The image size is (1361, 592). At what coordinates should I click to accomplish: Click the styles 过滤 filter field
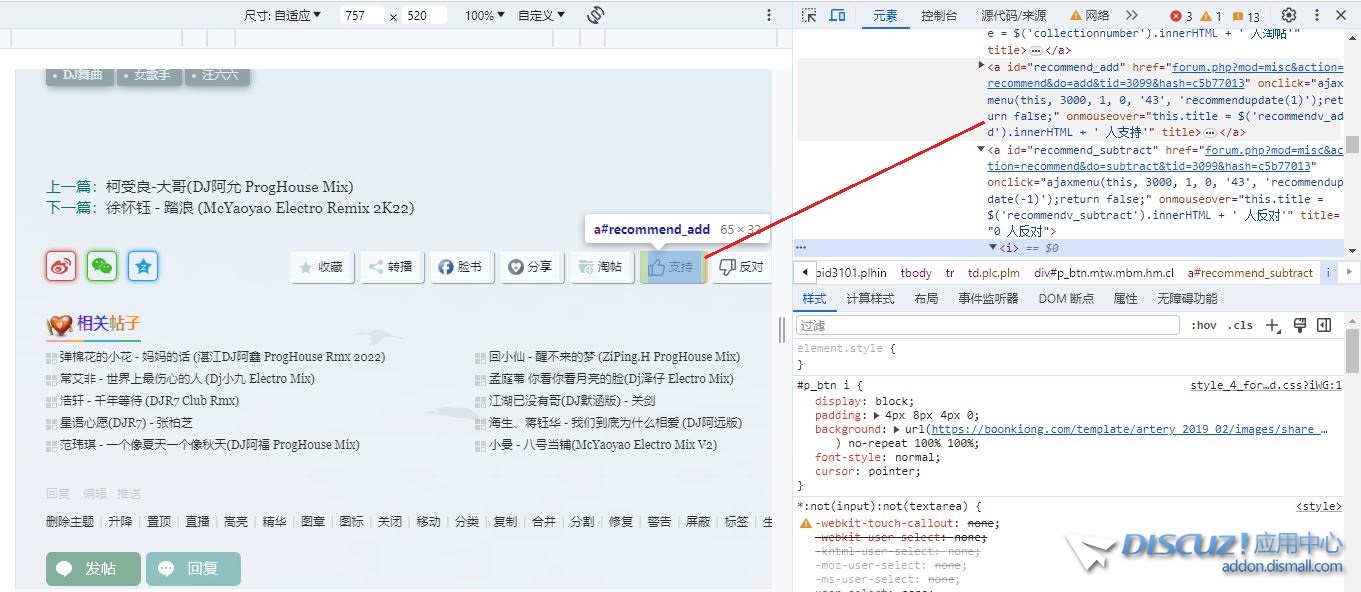tap(987, 325)
